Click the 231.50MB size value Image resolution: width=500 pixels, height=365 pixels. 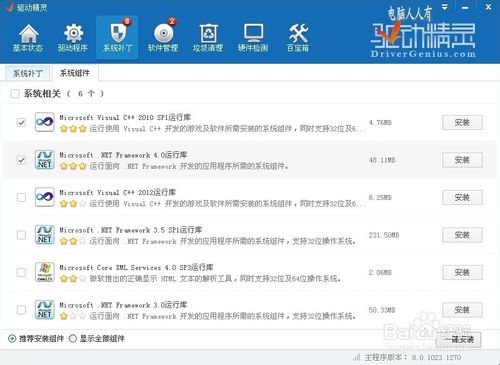(384, 235)
